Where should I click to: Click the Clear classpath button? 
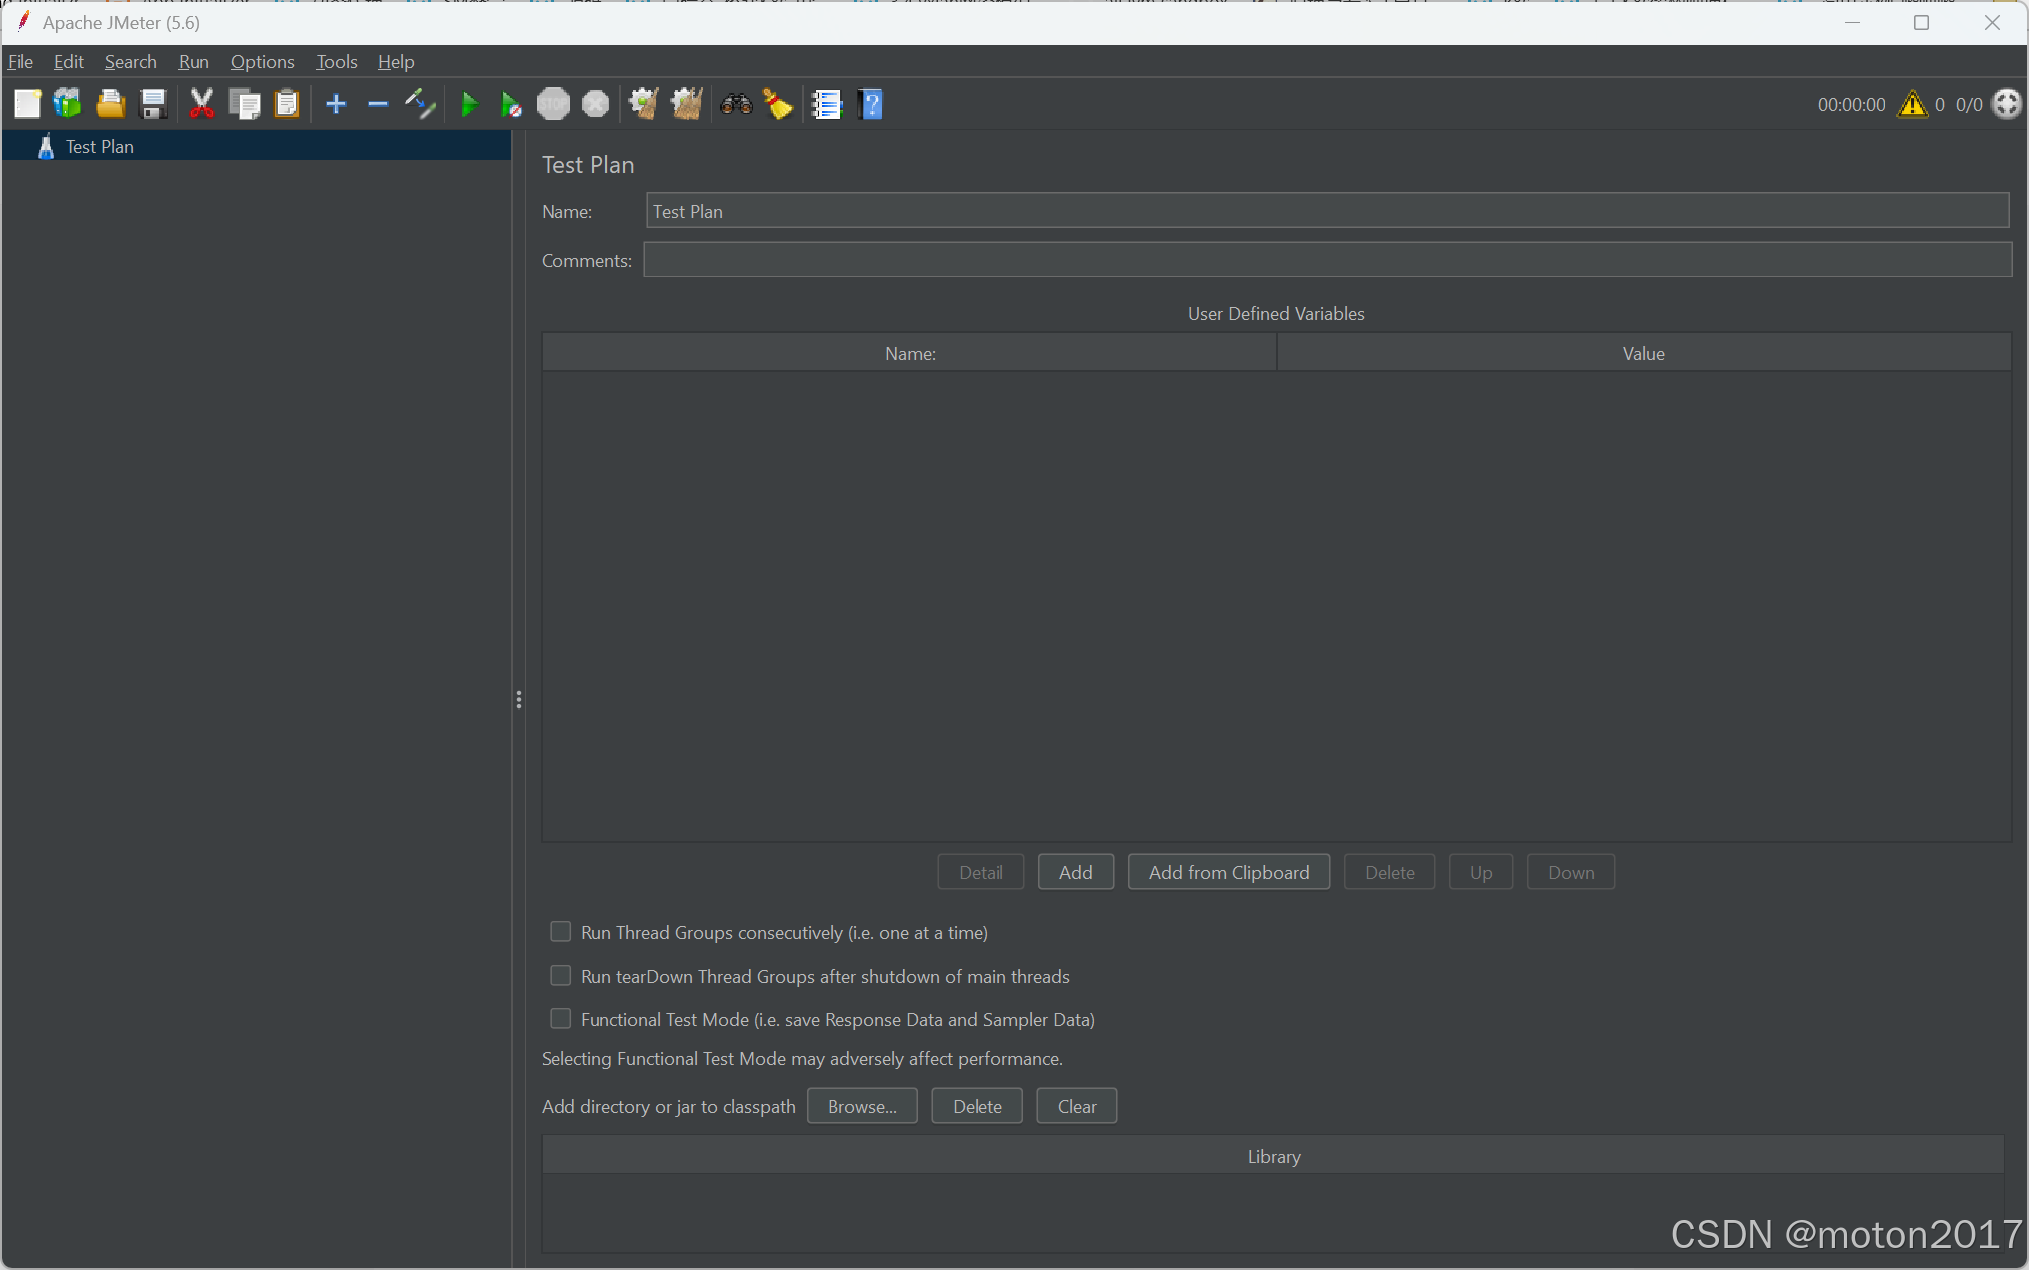[1077, 1106]
